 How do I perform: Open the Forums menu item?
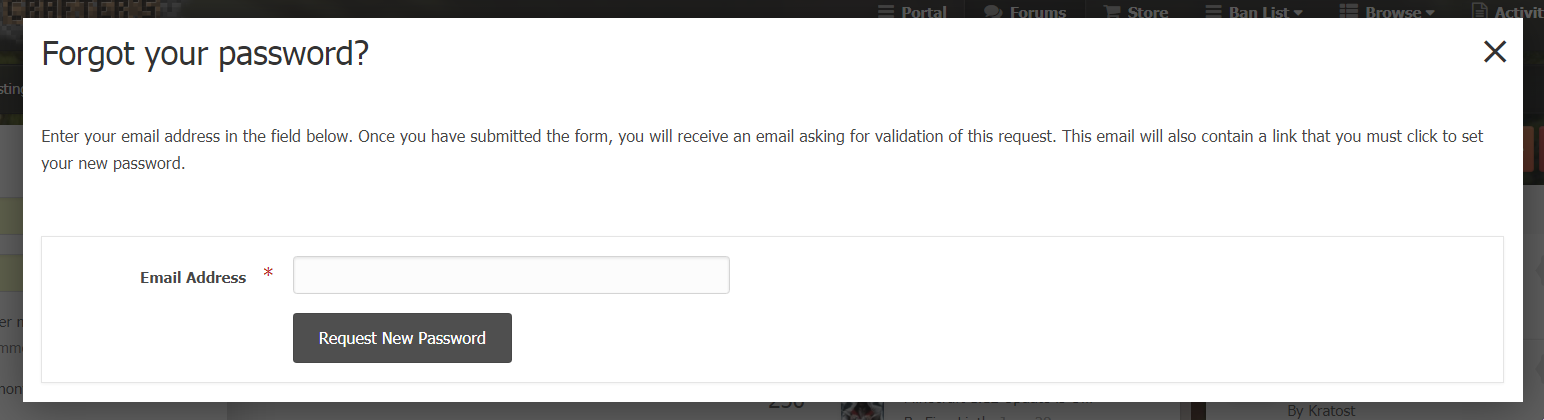pos(1025,12)
